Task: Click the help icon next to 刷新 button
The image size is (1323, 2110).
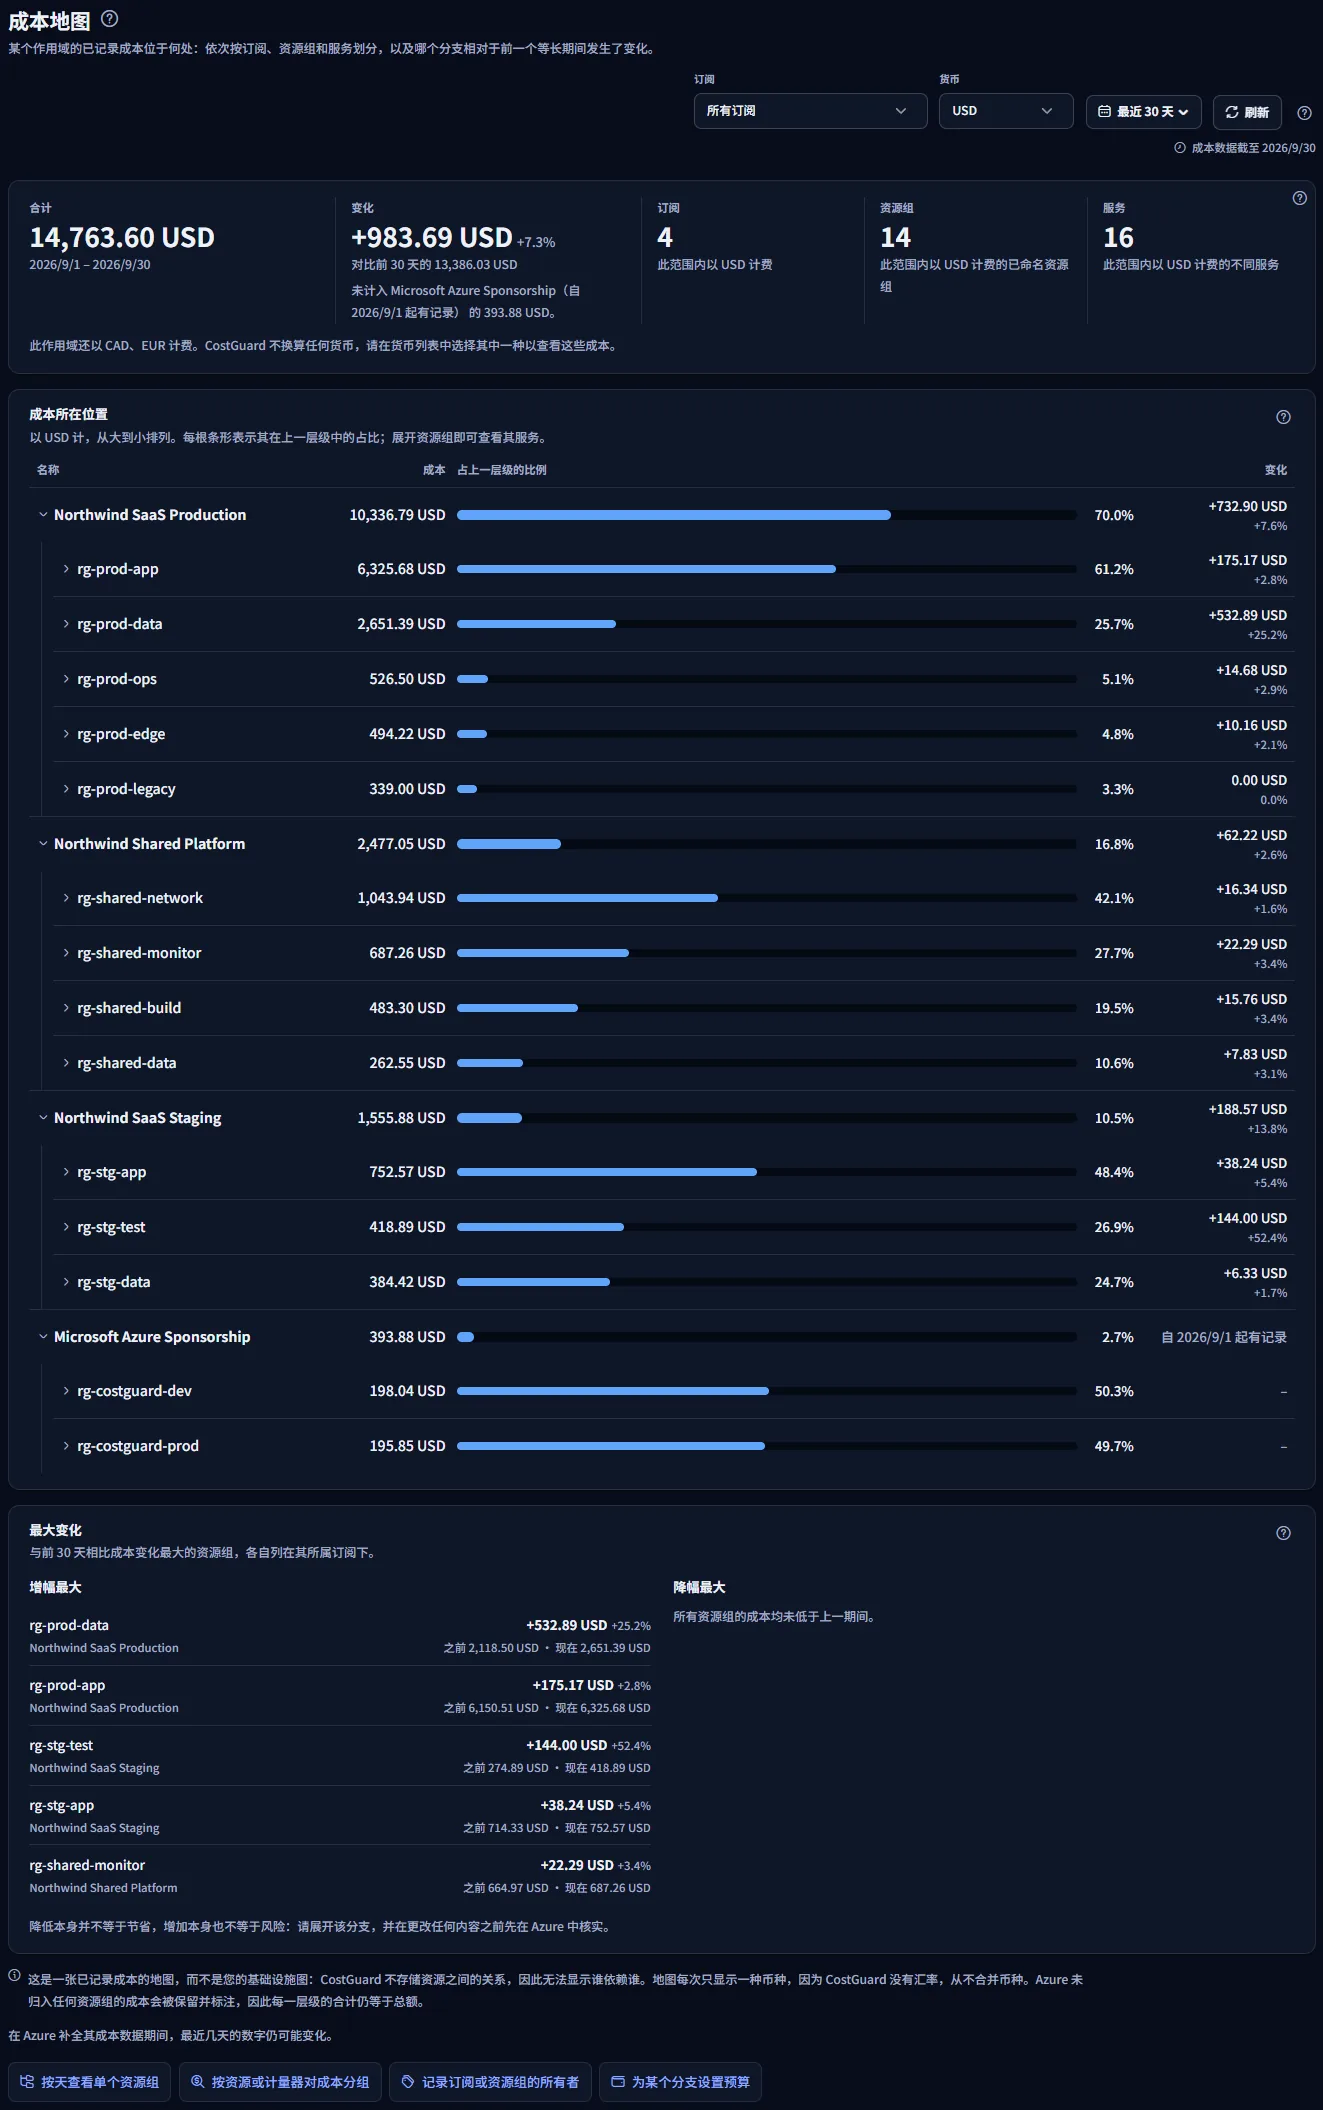Action: pos(1304,113)
